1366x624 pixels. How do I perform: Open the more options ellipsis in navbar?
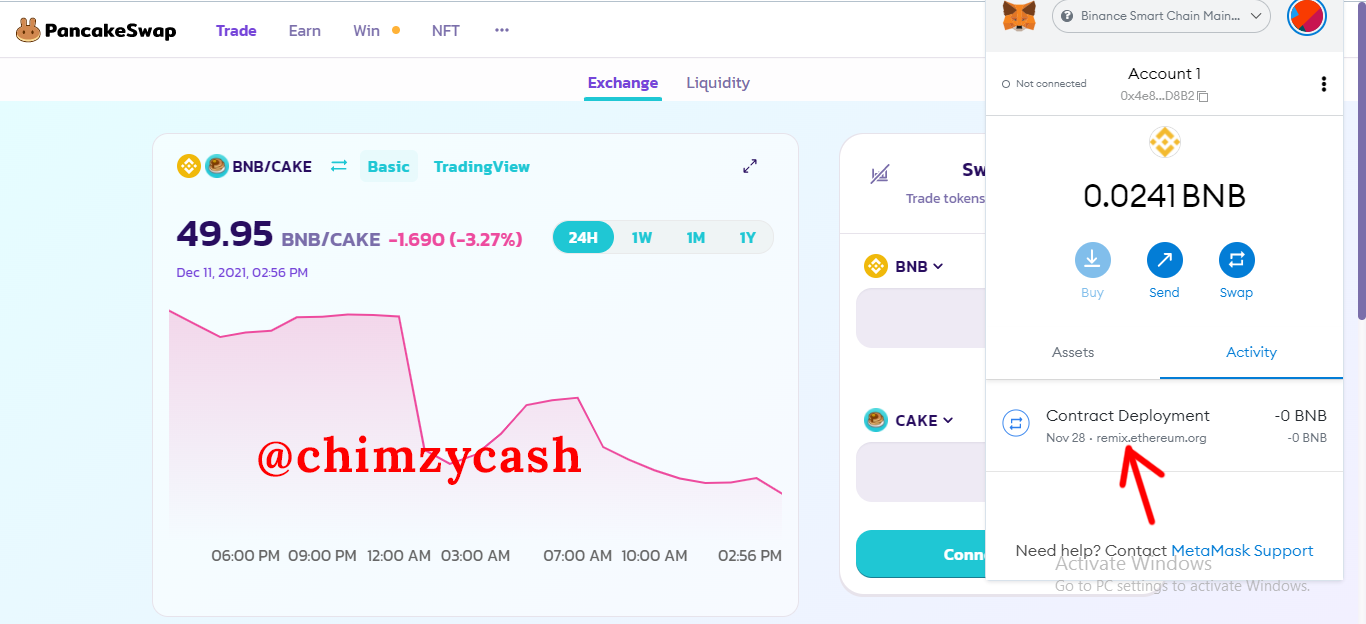[502, 31]
